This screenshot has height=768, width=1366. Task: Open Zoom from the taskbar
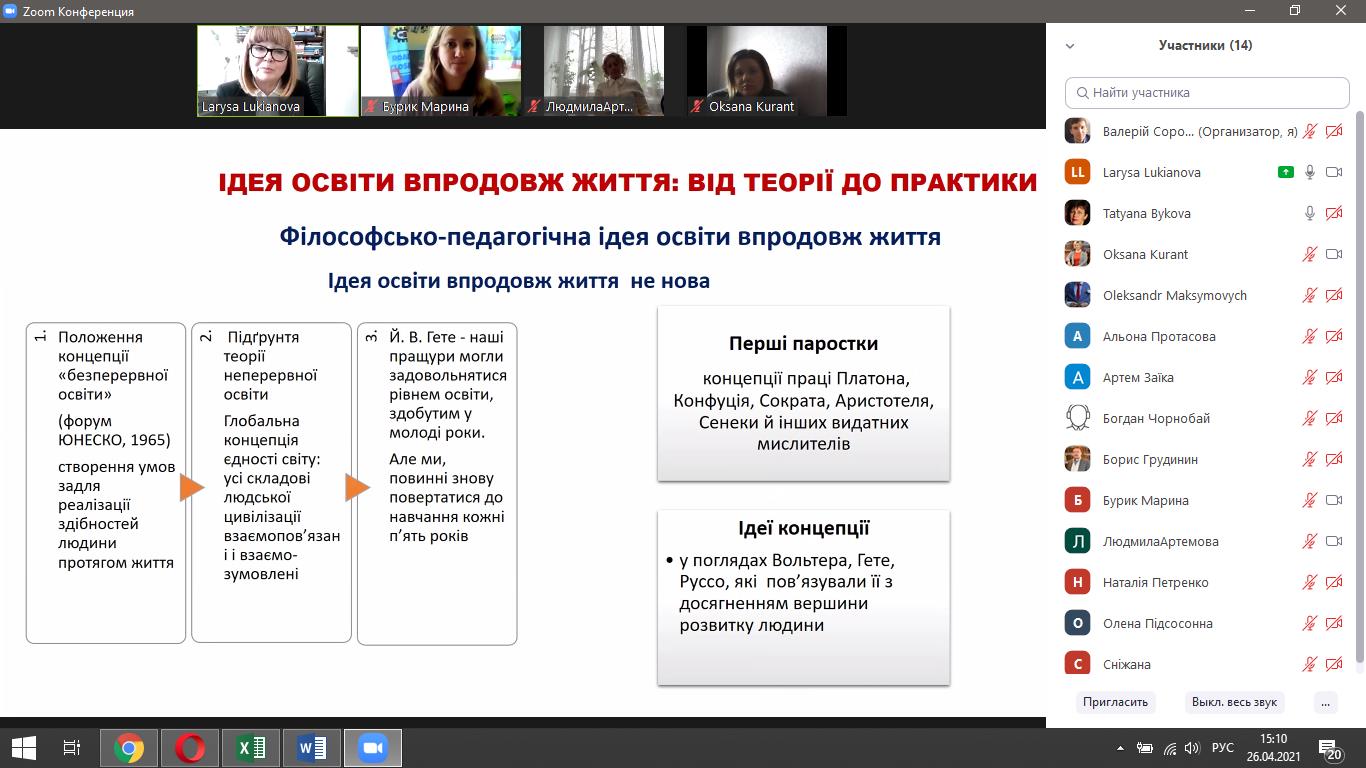pos(373,748)
